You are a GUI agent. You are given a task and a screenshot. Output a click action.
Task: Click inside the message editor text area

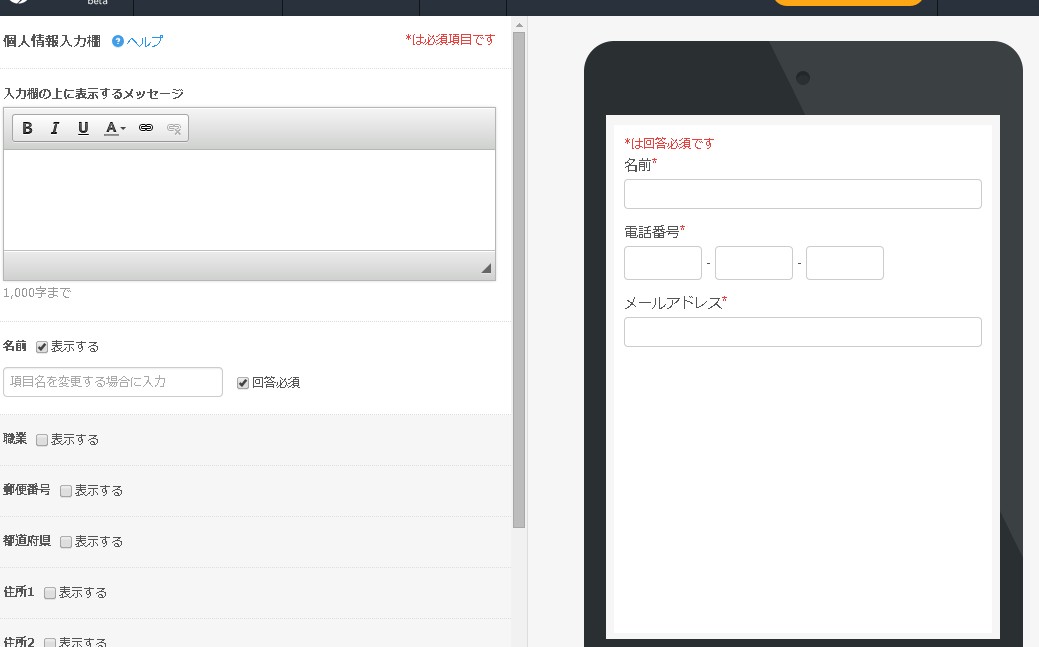point(249,200)
